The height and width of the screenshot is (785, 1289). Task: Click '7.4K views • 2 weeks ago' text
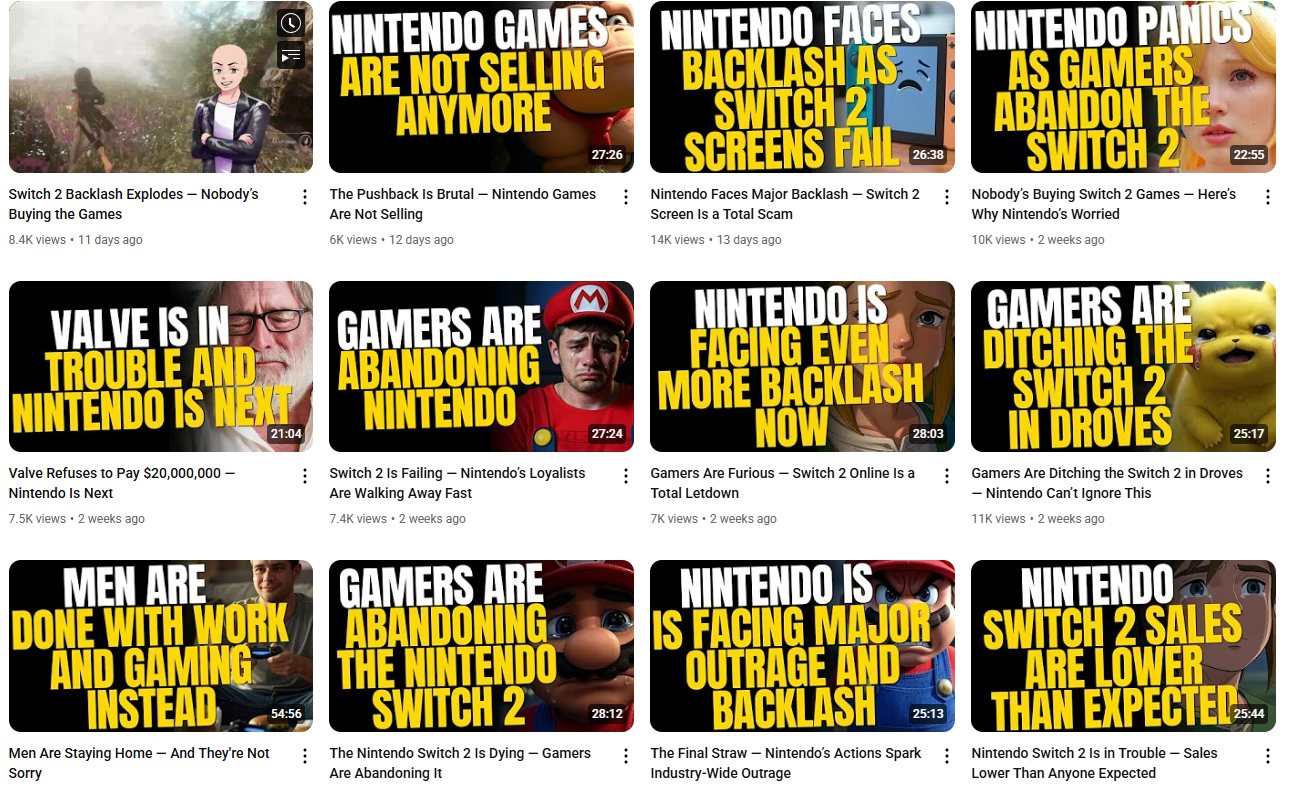click(x=398, y=519)
